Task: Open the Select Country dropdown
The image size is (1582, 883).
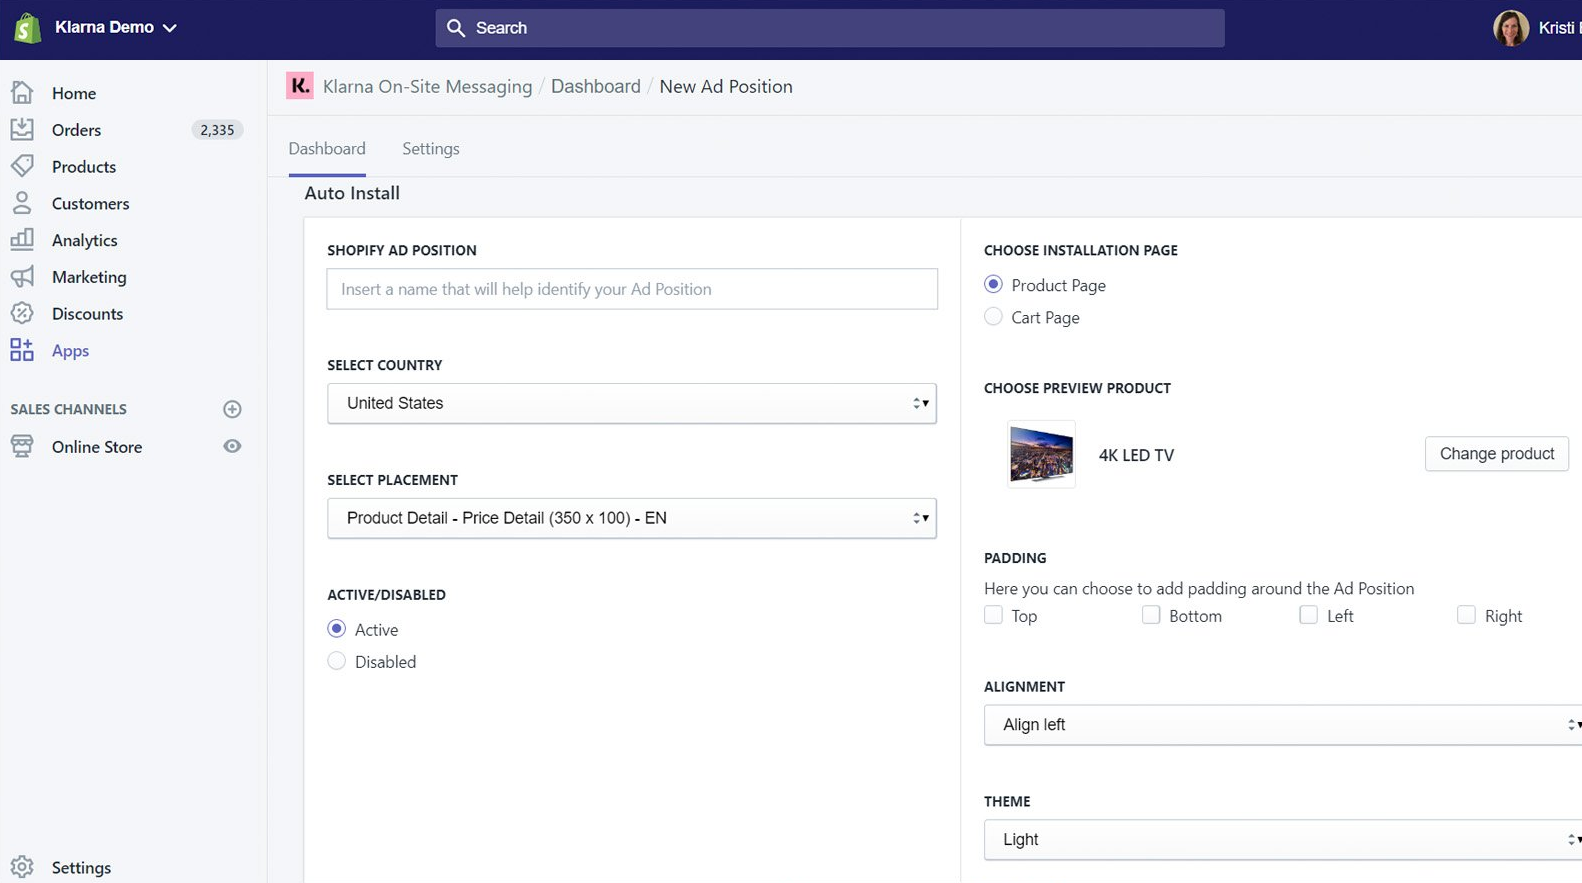Action: tap(632, 403)
